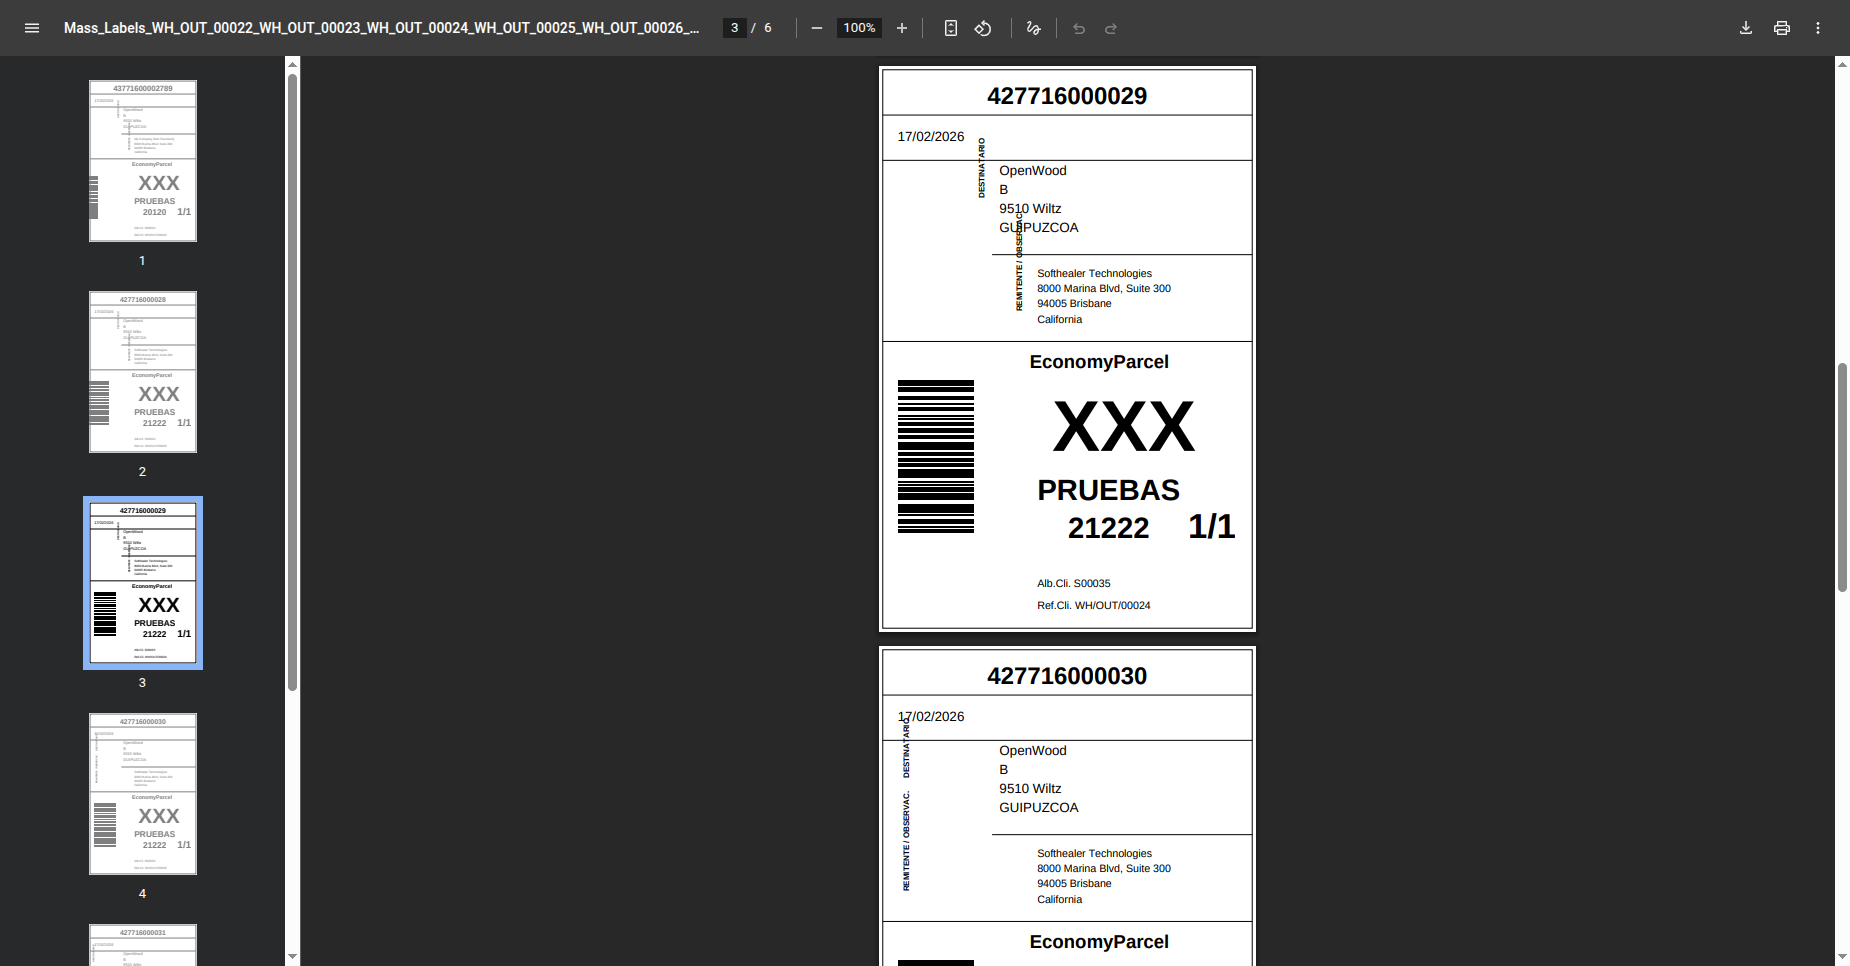Open the draw annotation tool
Viewport: 1850px width, 966px height.
(1034, 28)
